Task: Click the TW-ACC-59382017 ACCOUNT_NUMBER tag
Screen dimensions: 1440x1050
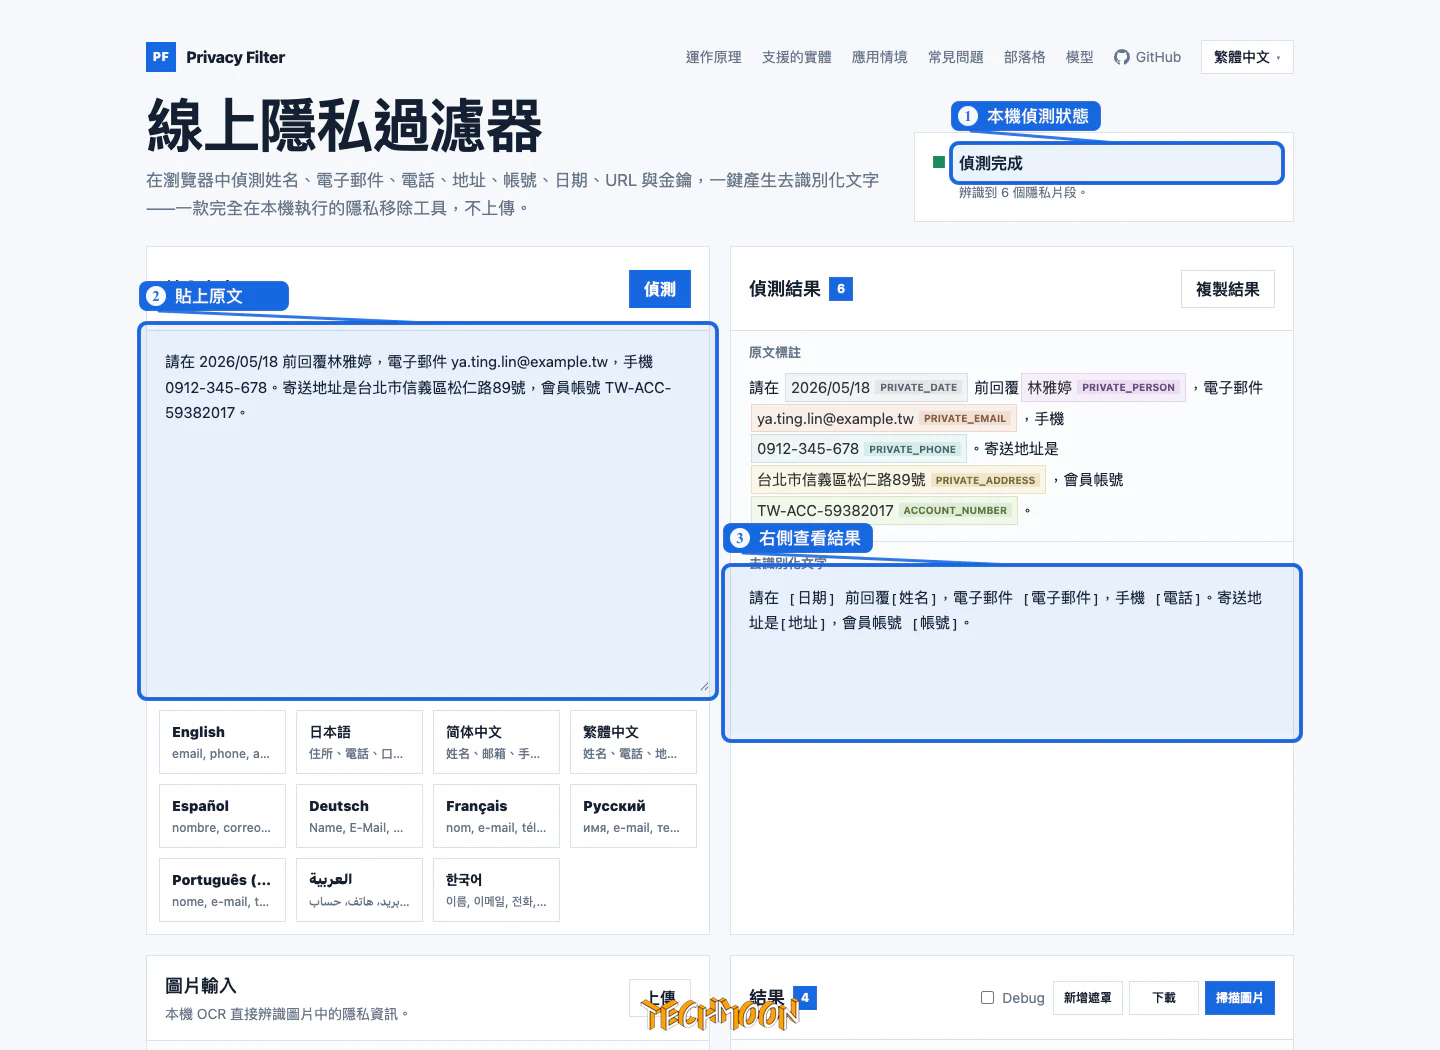Action: click(884, 510)
